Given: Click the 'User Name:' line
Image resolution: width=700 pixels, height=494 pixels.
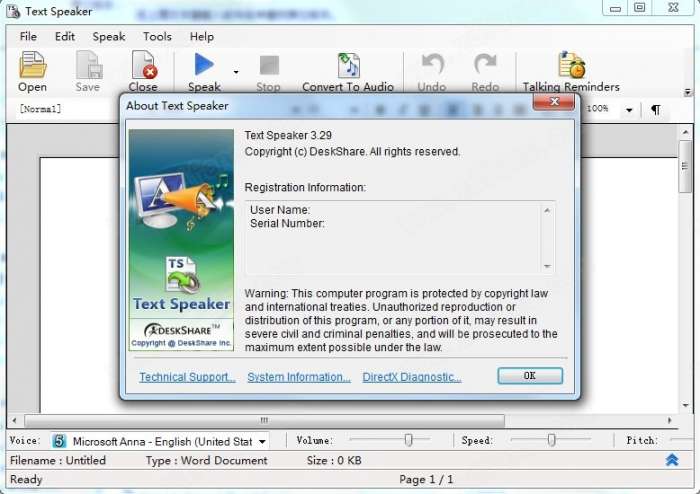Looking at the screenshot, I should click(x=280, y=210).
